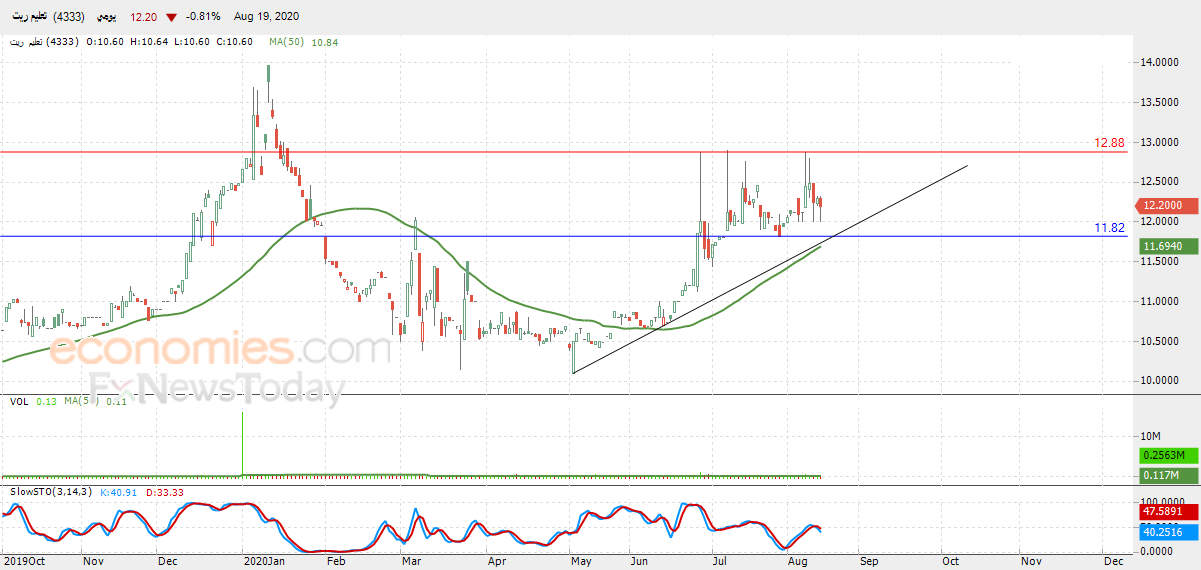Click the 13.0000 price axis label
Image resolution: width=1201 pixels, height=570 pixels.
pyautogui.click(x=1161, y=142)
